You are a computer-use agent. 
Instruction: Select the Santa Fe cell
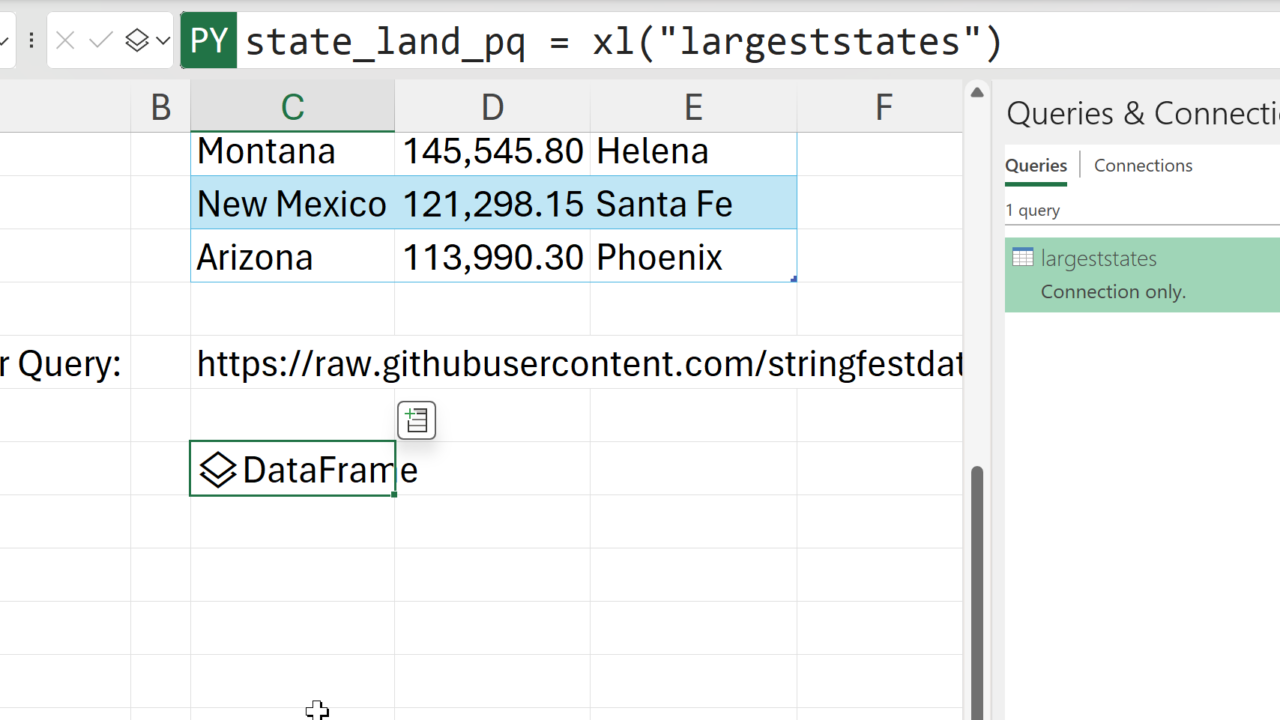click(692, 204)
